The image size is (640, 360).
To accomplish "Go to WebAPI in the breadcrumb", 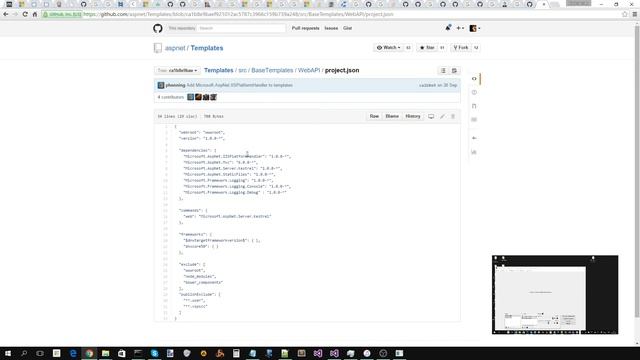I will 309,70.
